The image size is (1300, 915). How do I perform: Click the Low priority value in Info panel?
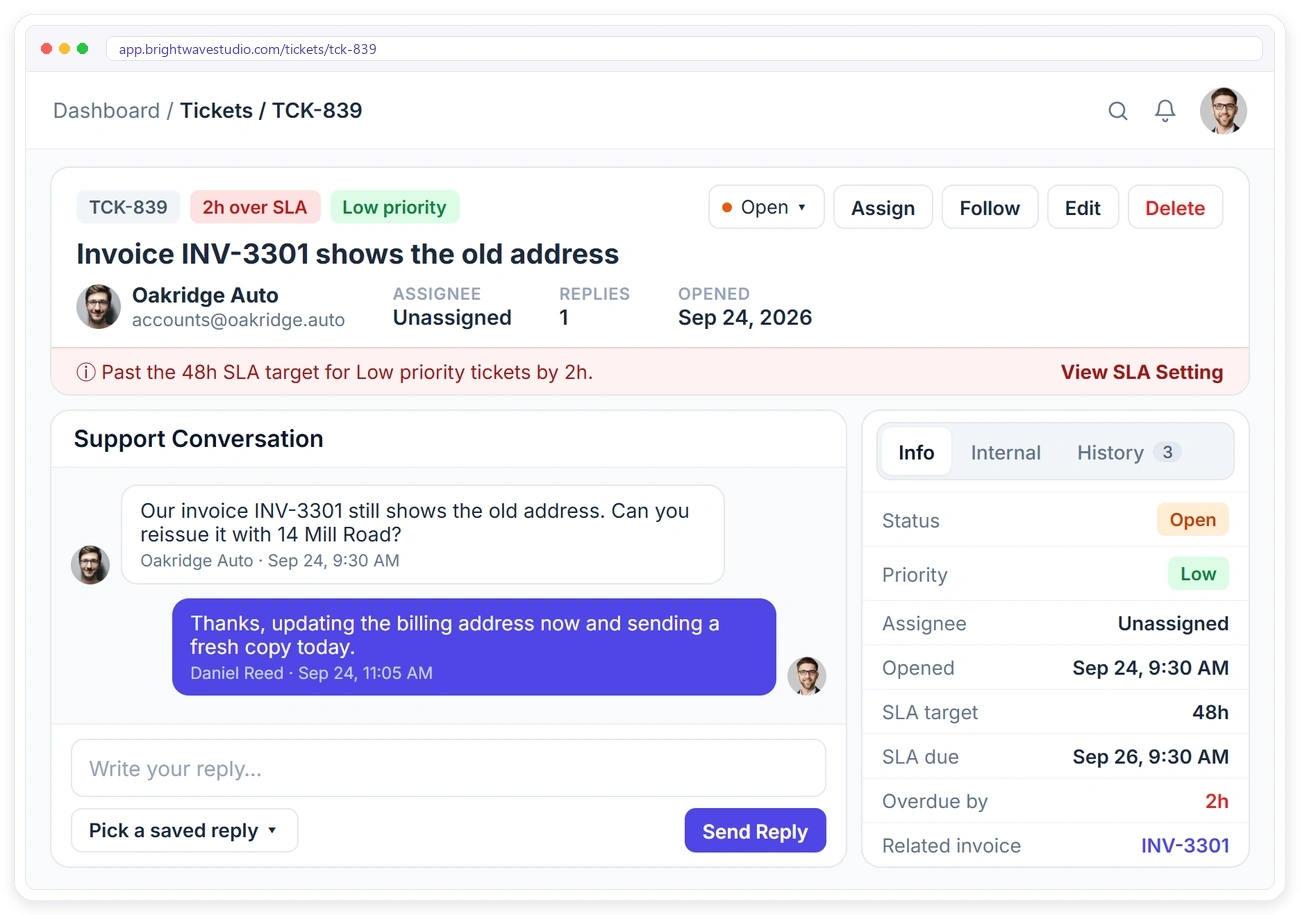point(1198,574)
